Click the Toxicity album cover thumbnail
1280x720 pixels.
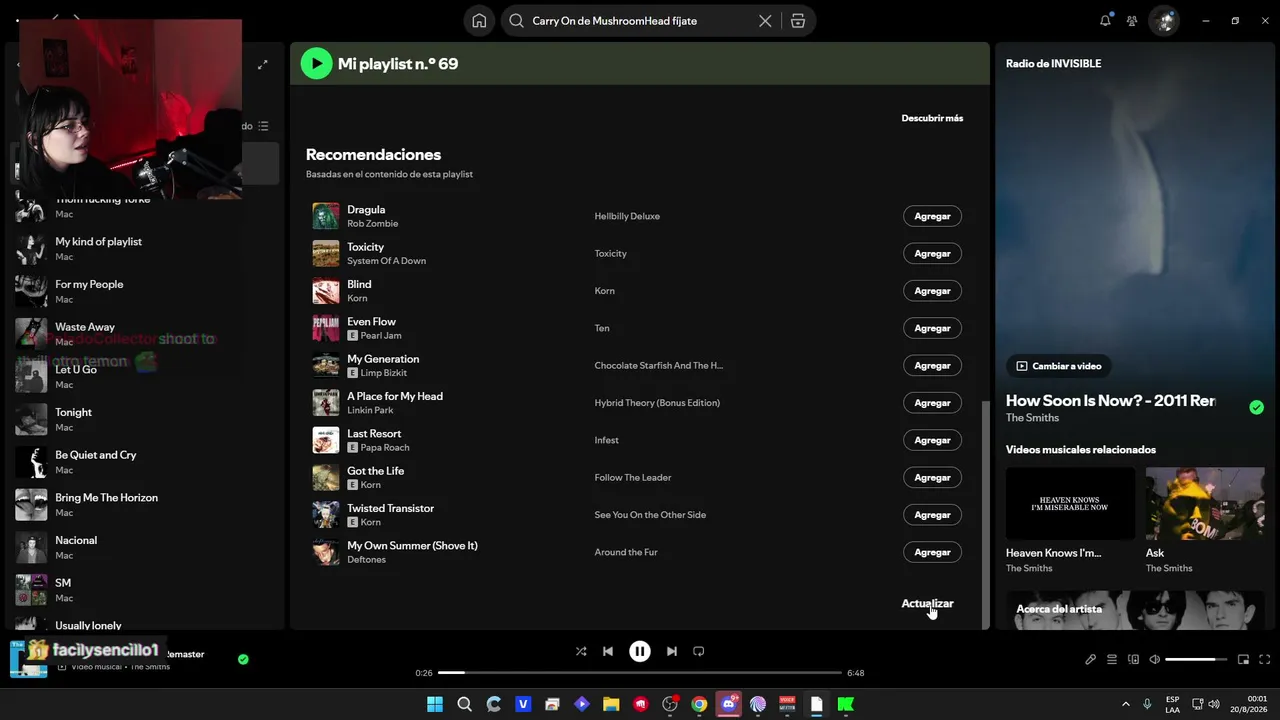(x=326, y=253)
